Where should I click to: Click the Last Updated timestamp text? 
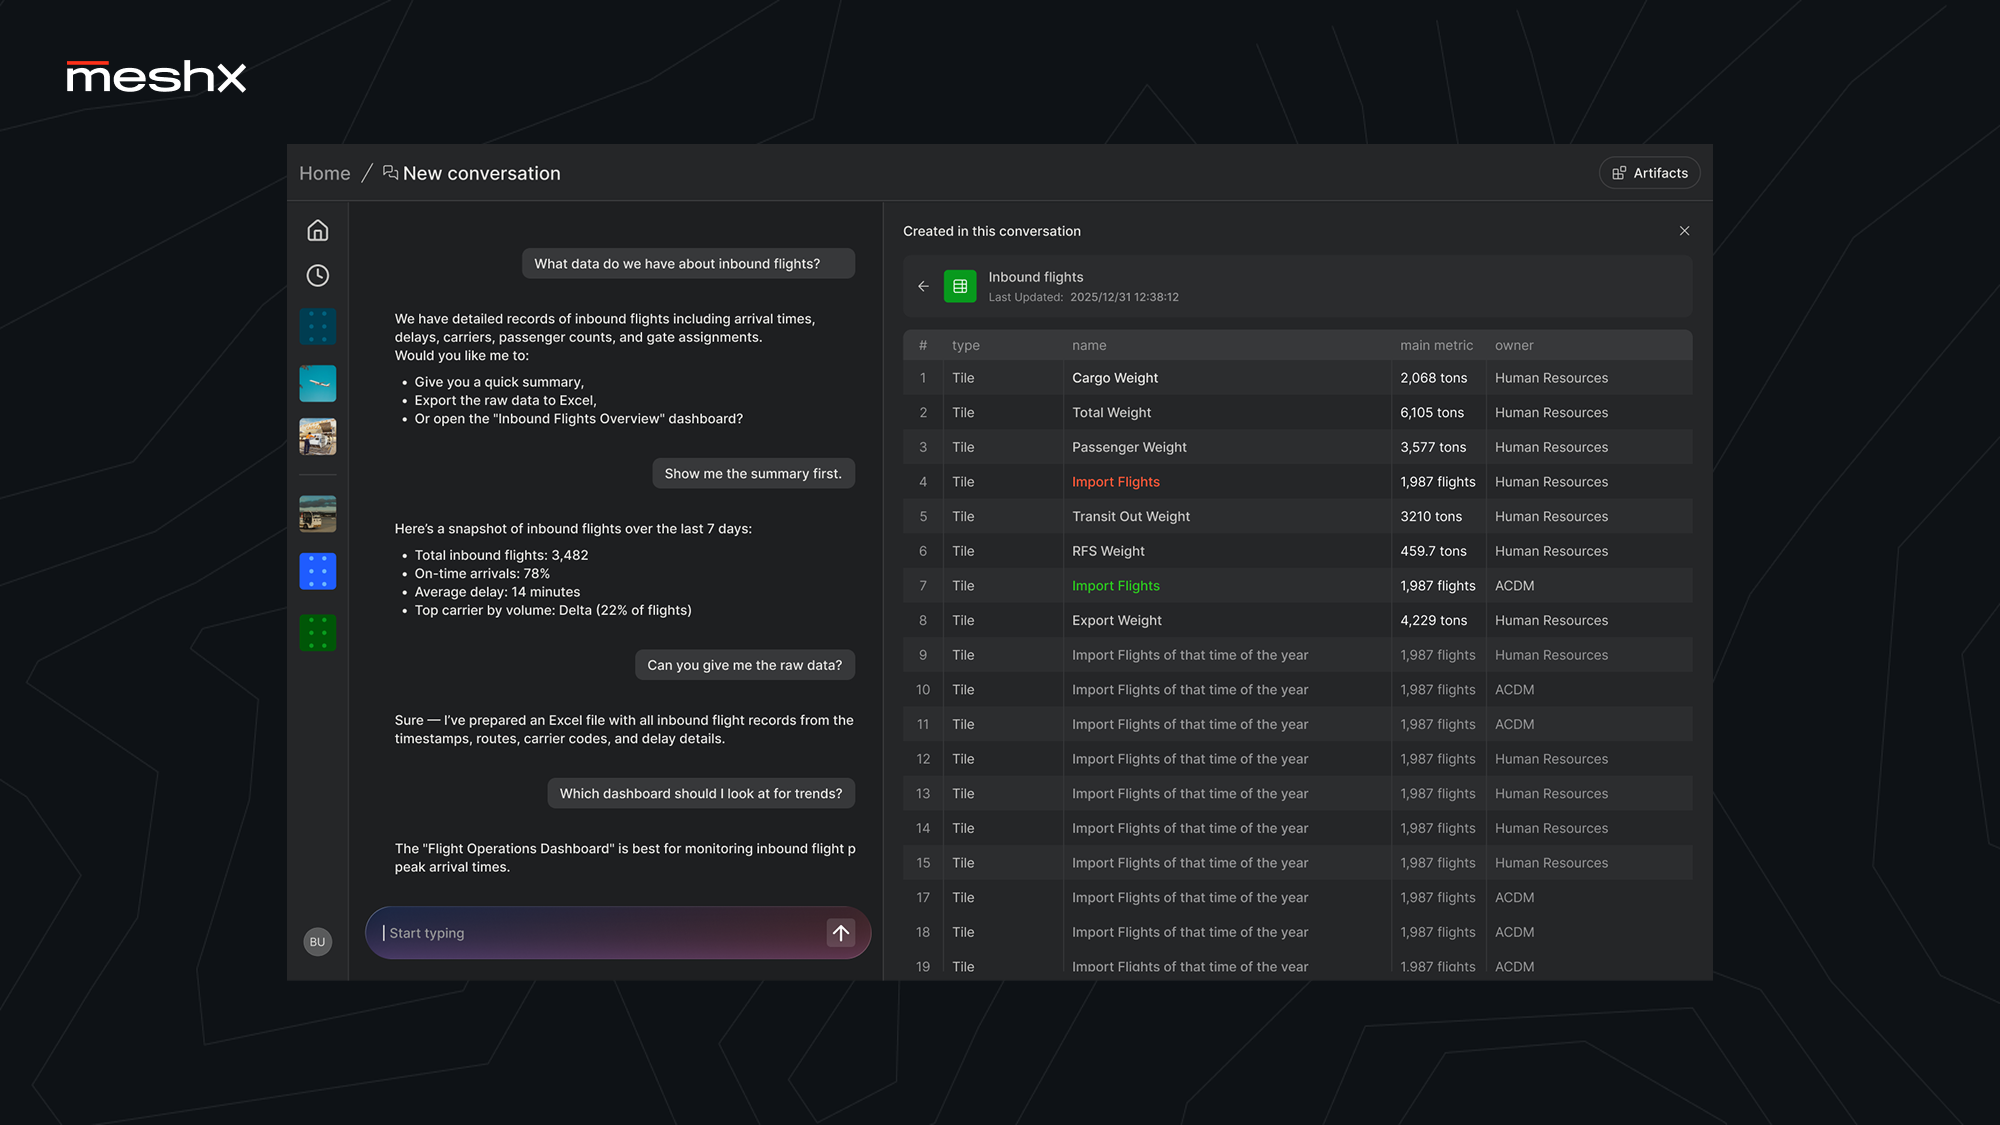1083,297
